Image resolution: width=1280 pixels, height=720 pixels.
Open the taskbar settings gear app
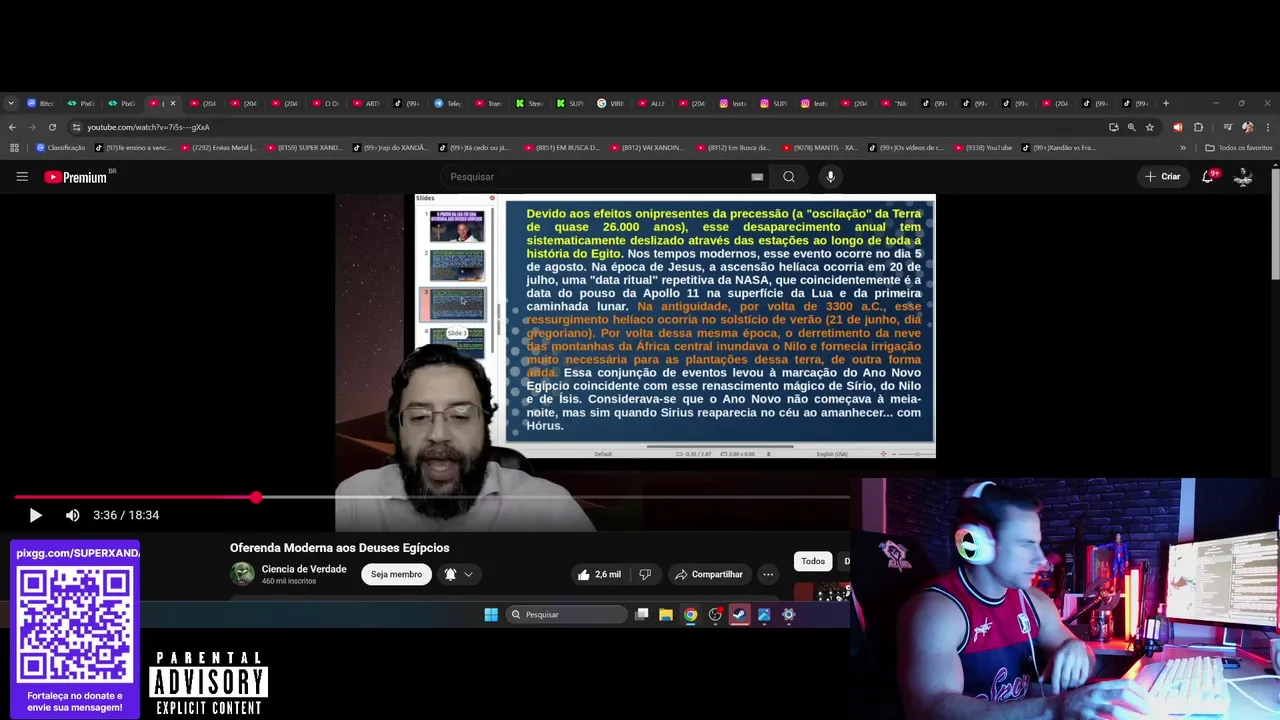click(x=788, y=615)
